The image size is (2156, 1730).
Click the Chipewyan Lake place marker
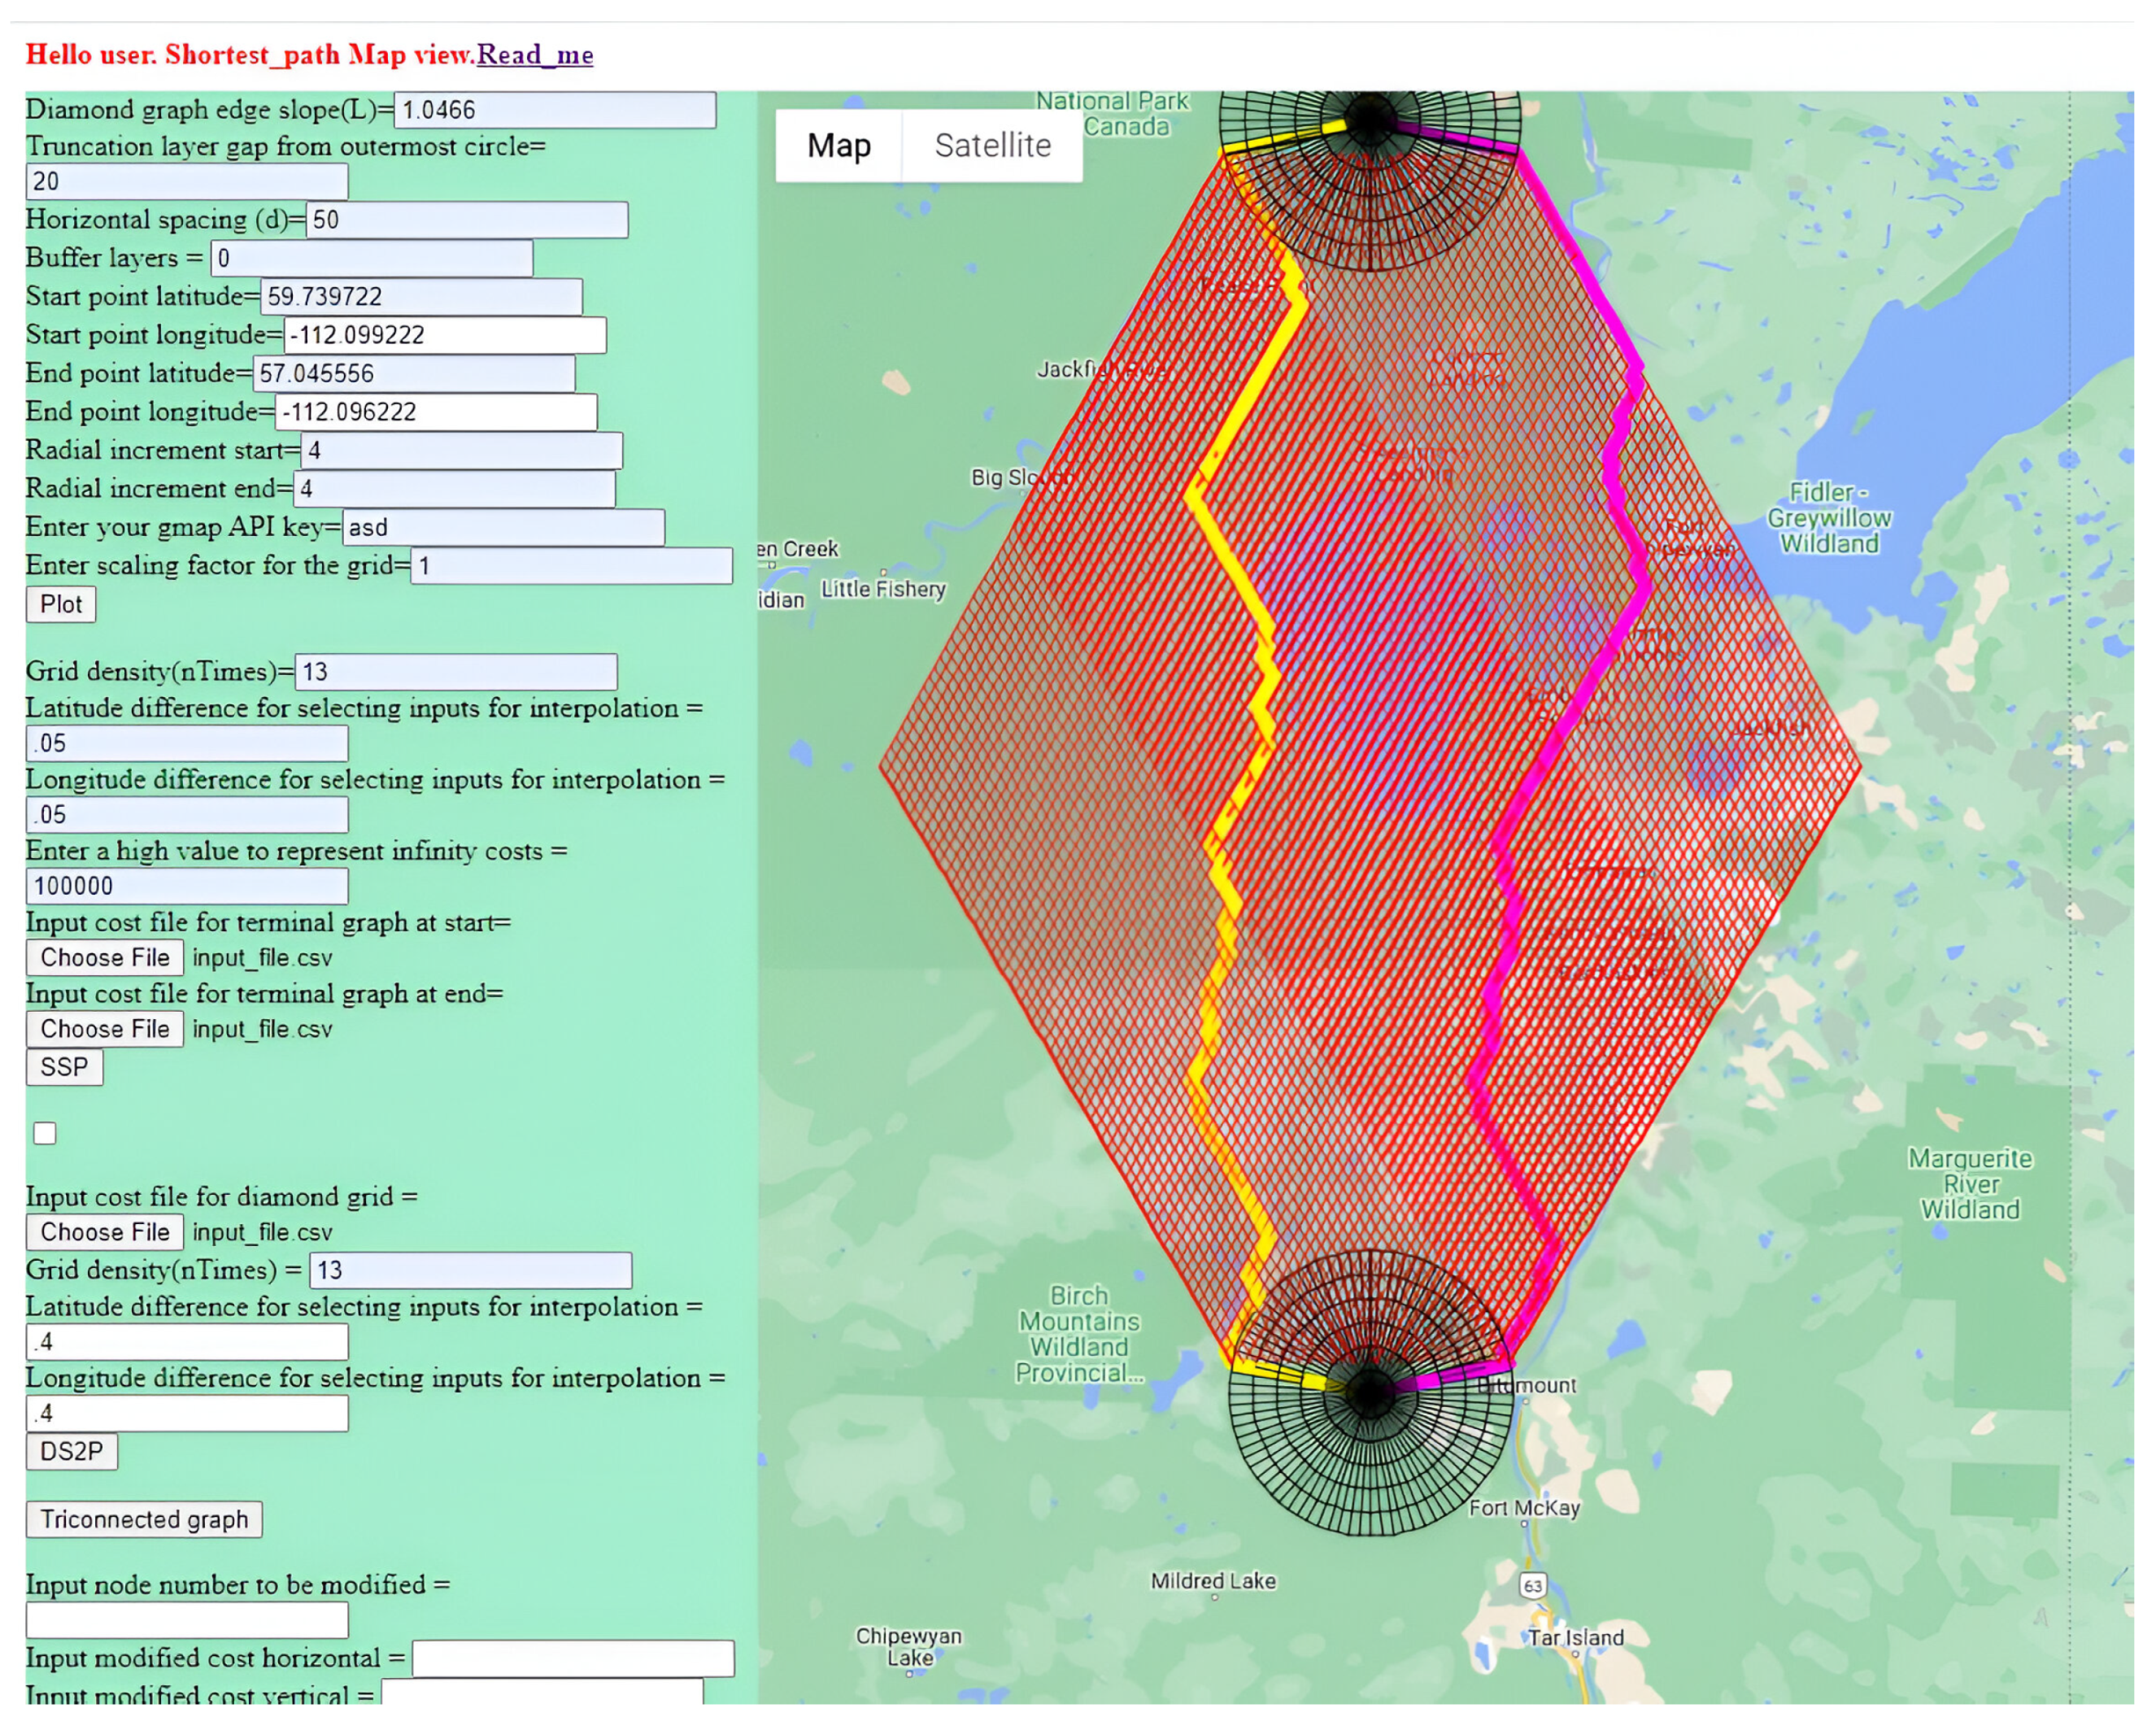click(x=909, y=1673)
